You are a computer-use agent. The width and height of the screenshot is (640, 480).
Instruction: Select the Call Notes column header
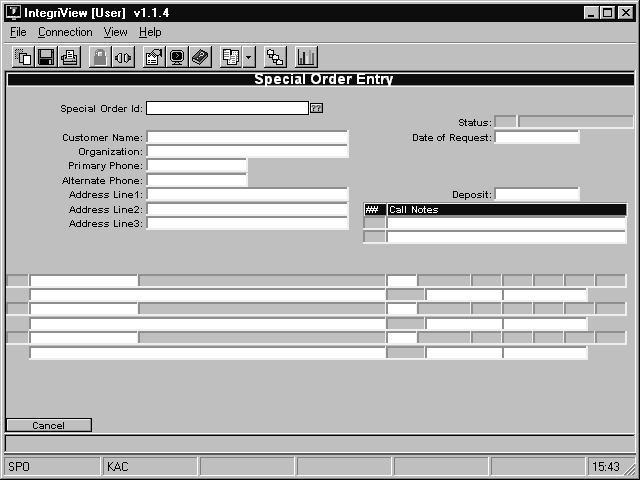(x=505, y=210)
